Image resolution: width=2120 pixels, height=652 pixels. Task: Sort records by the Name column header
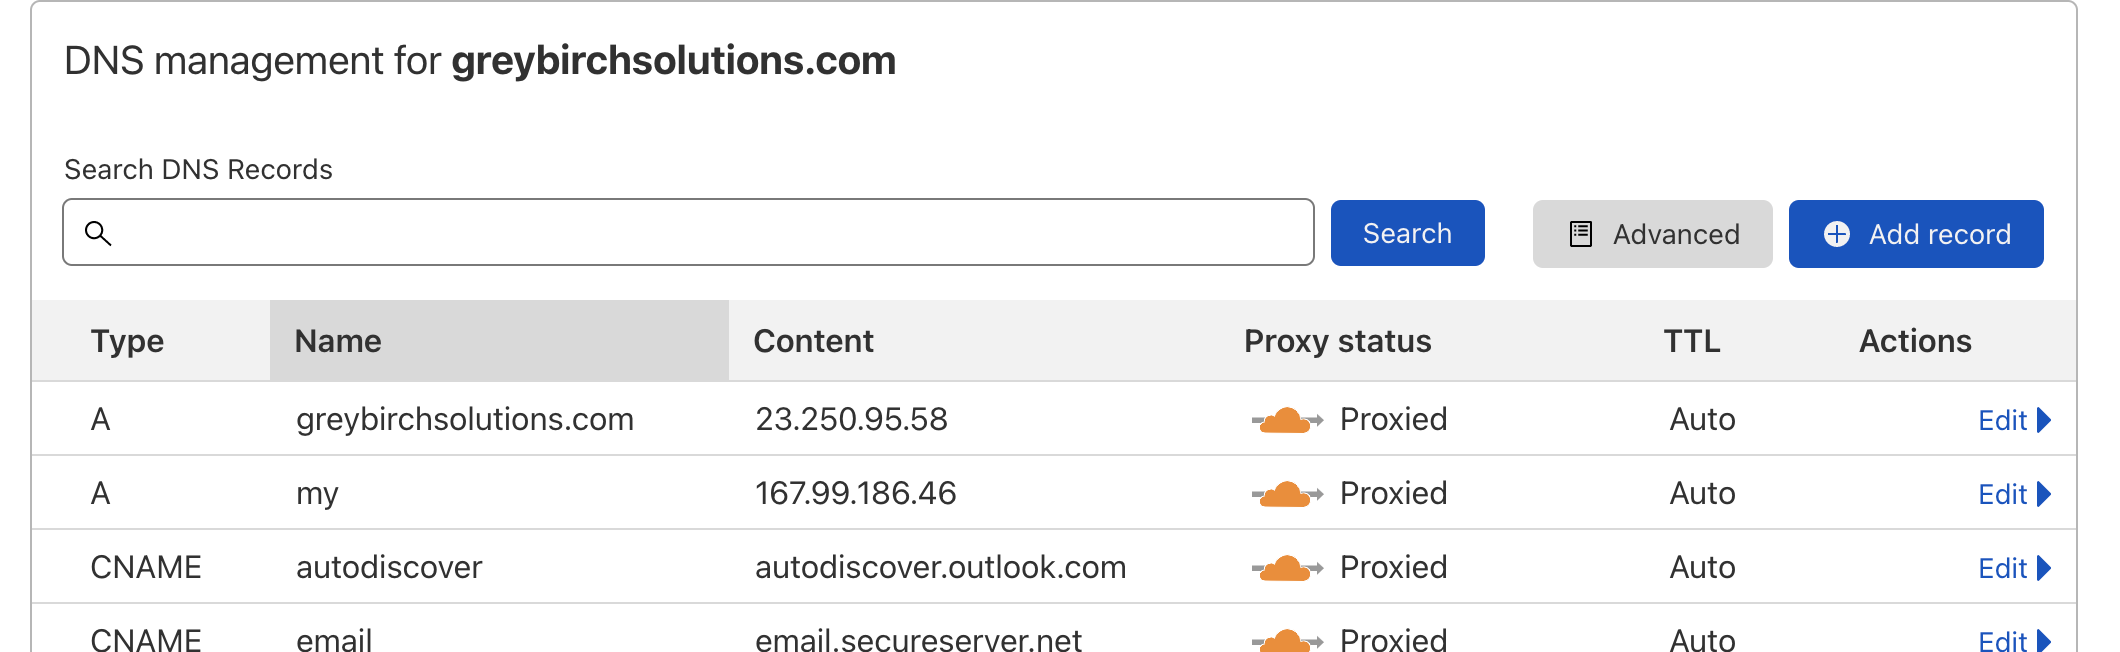[338, 341]
